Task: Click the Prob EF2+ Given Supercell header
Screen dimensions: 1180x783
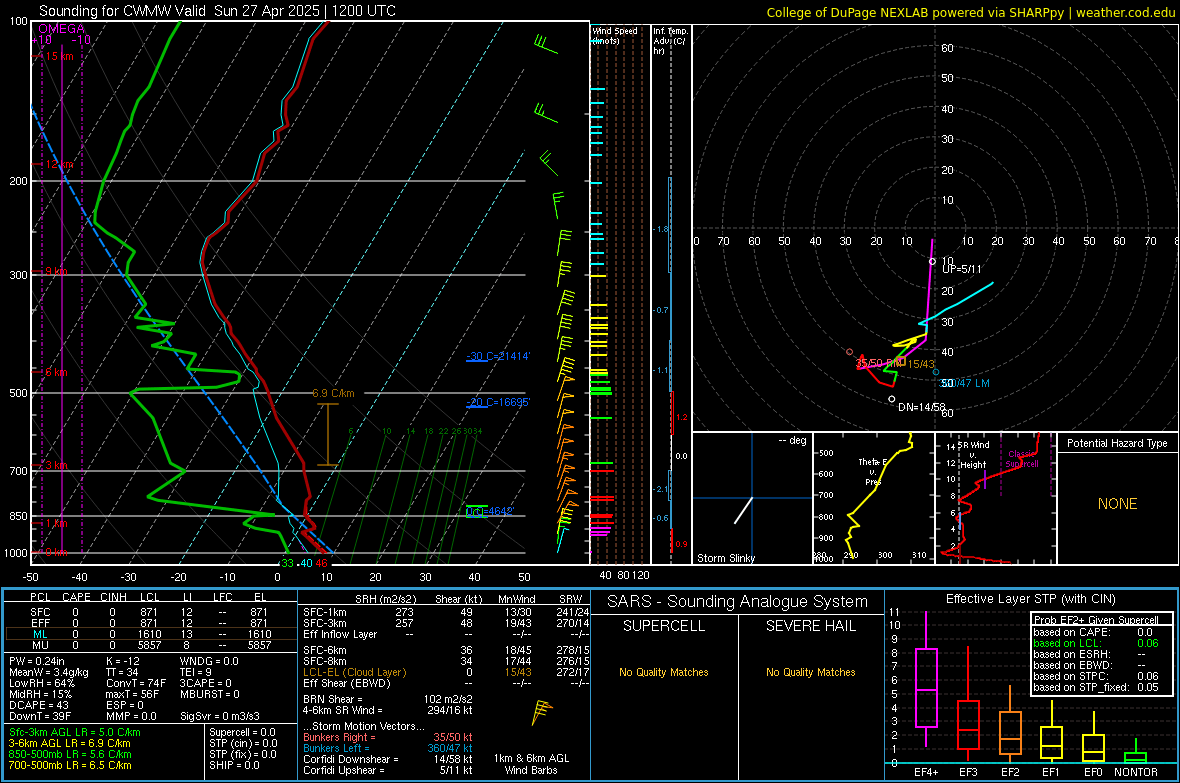Action: (1096, 620)
